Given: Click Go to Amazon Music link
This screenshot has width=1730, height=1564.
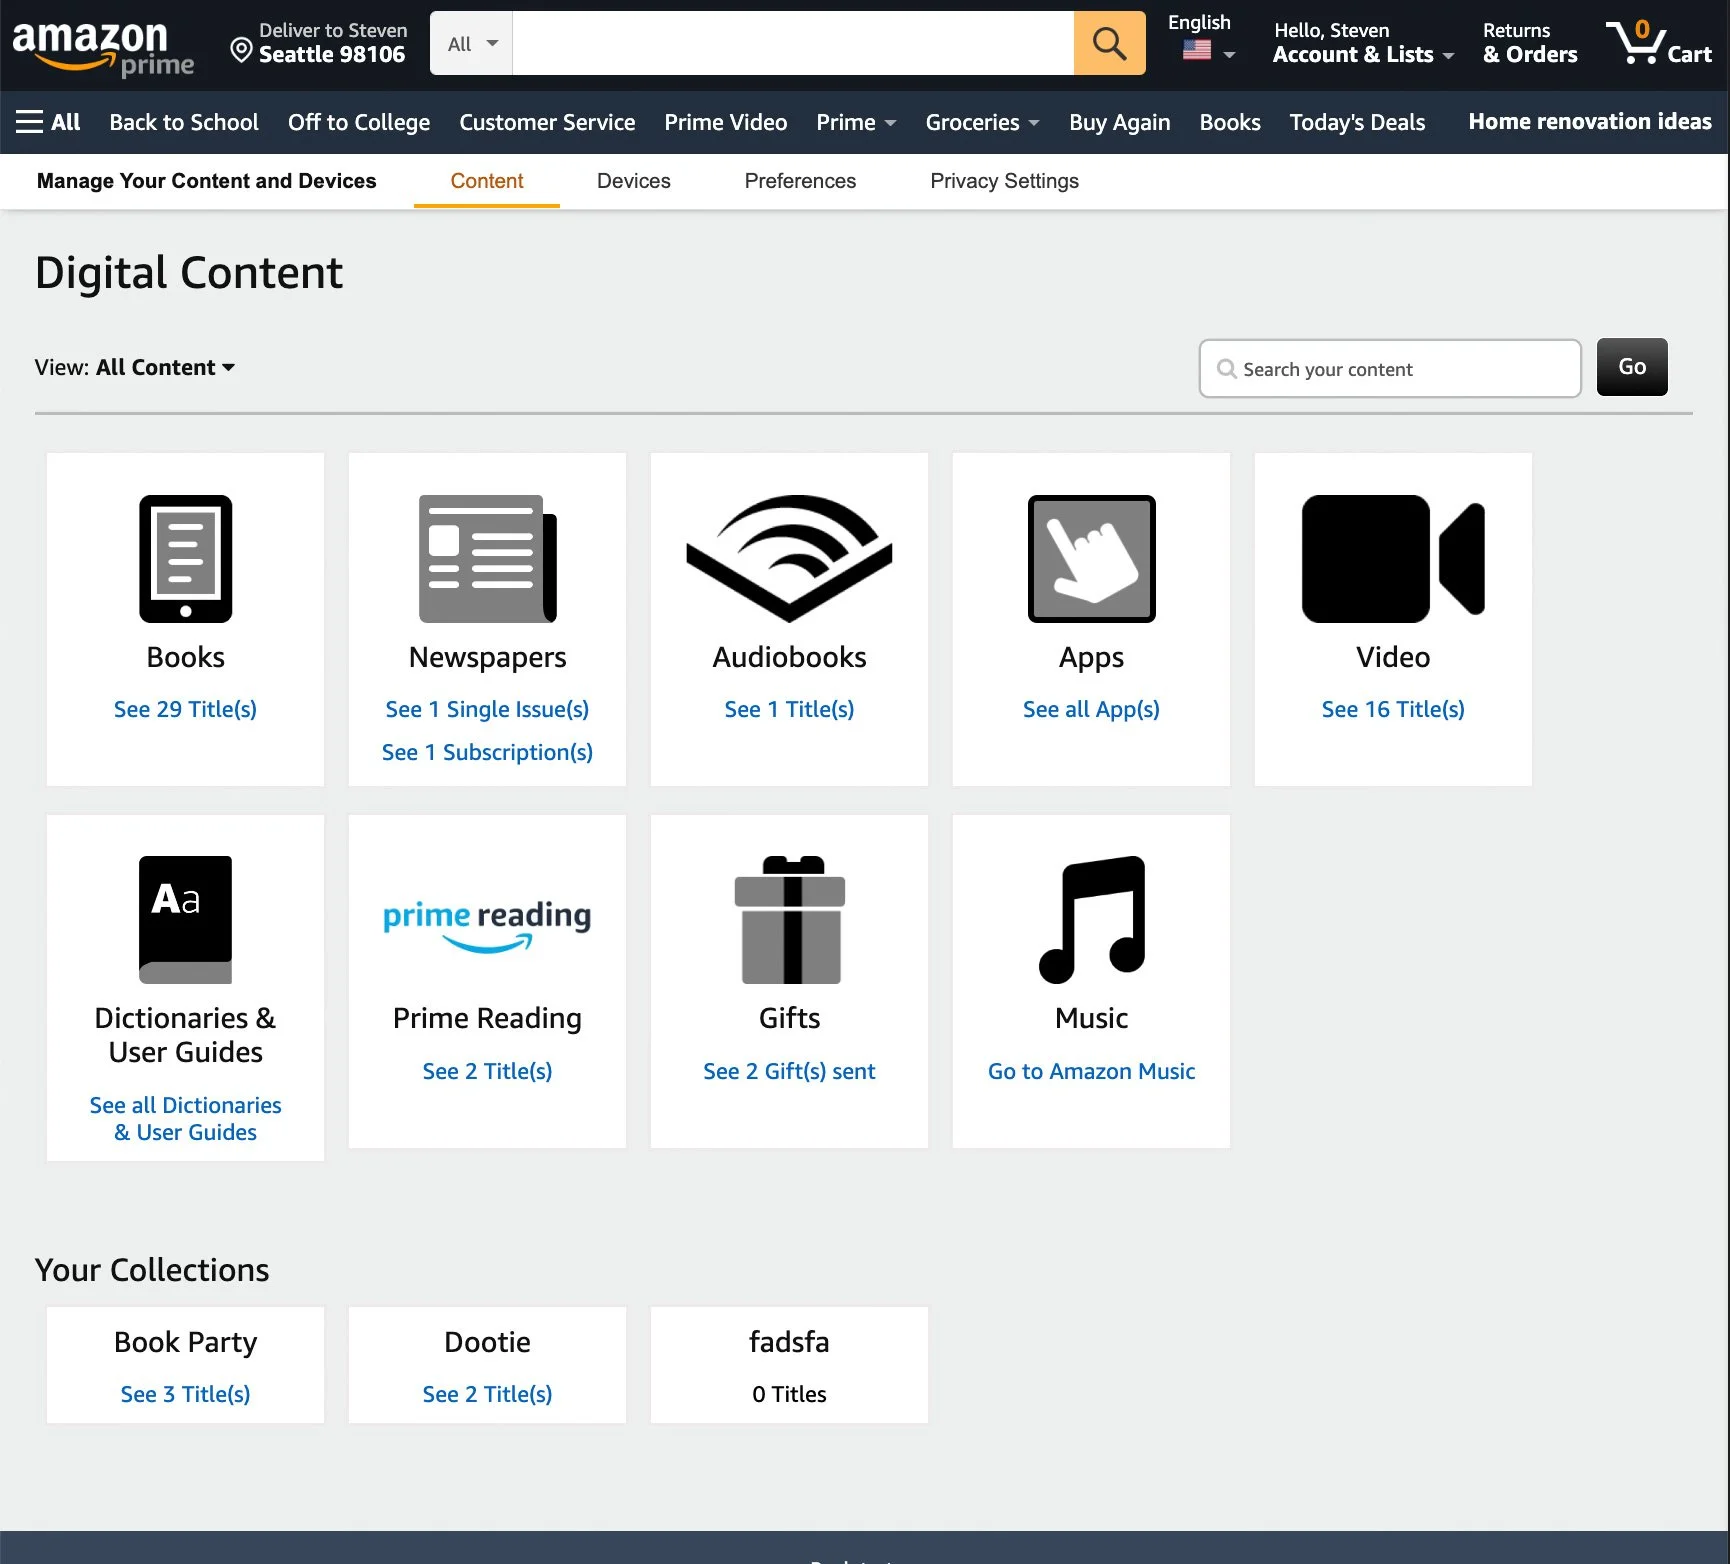Looking at the screenshot, I should [1091, 1071].
